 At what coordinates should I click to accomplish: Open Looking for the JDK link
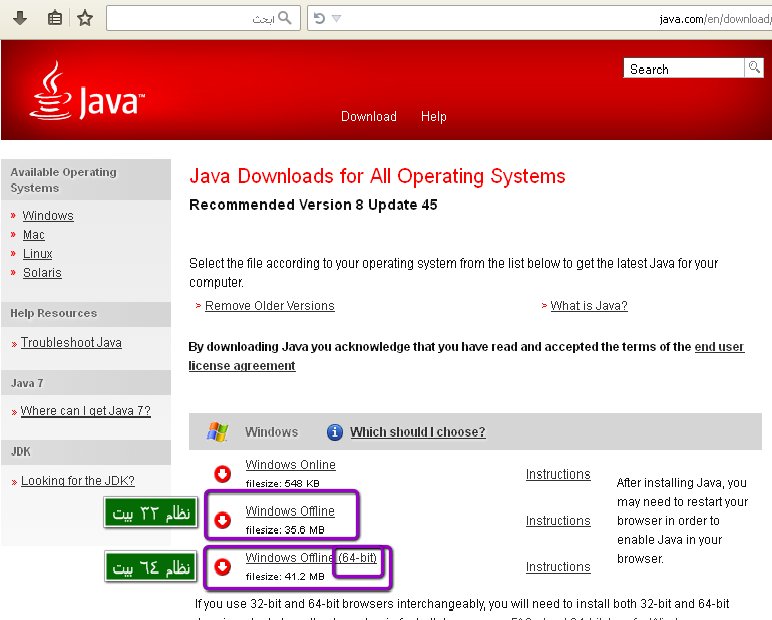pos(78,481)
